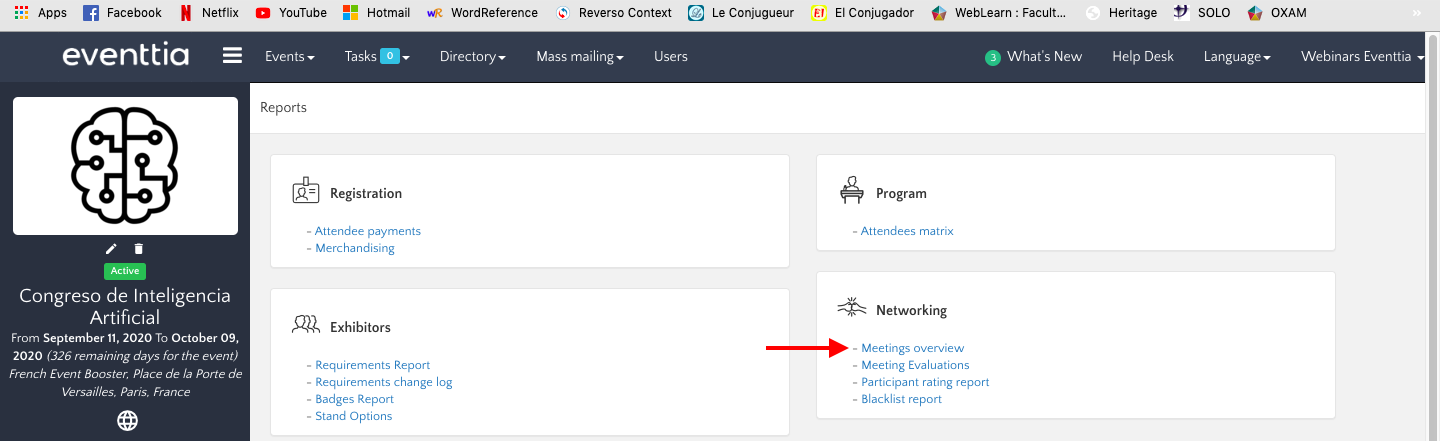Open the Badges Report link
This screenshot has width=1440, height=441.
pyautogui.click(x=353, y=399)
